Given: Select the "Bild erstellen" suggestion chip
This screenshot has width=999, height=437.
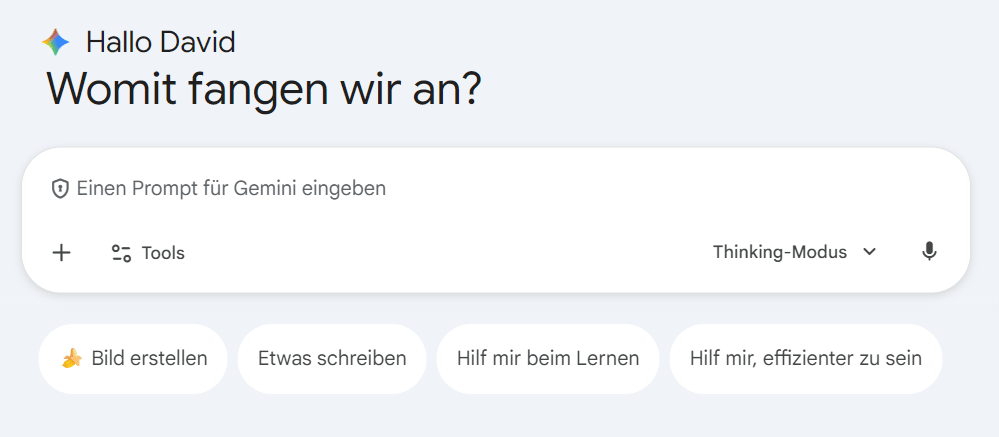Looking at the screenshot, I should click(133, 358).
